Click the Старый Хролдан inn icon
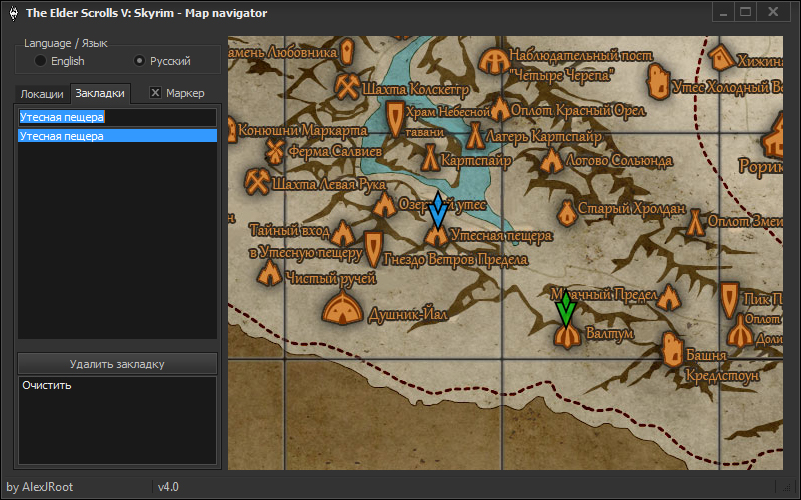 click(566, 212)
